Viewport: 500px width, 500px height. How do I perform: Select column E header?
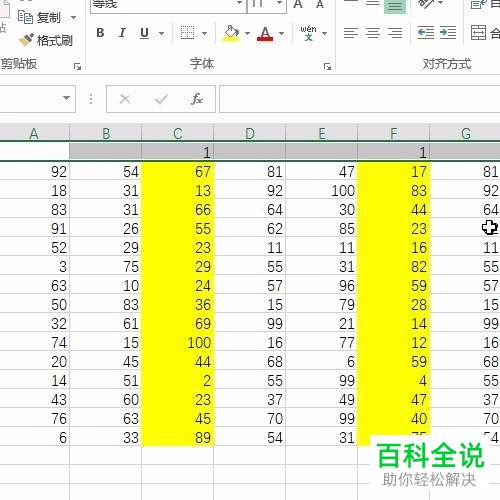click(x=322, y=133)
